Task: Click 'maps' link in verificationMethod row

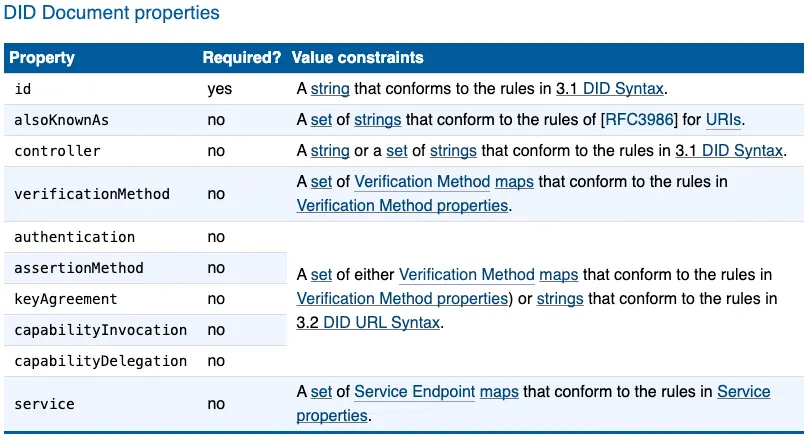Action: 514,181
